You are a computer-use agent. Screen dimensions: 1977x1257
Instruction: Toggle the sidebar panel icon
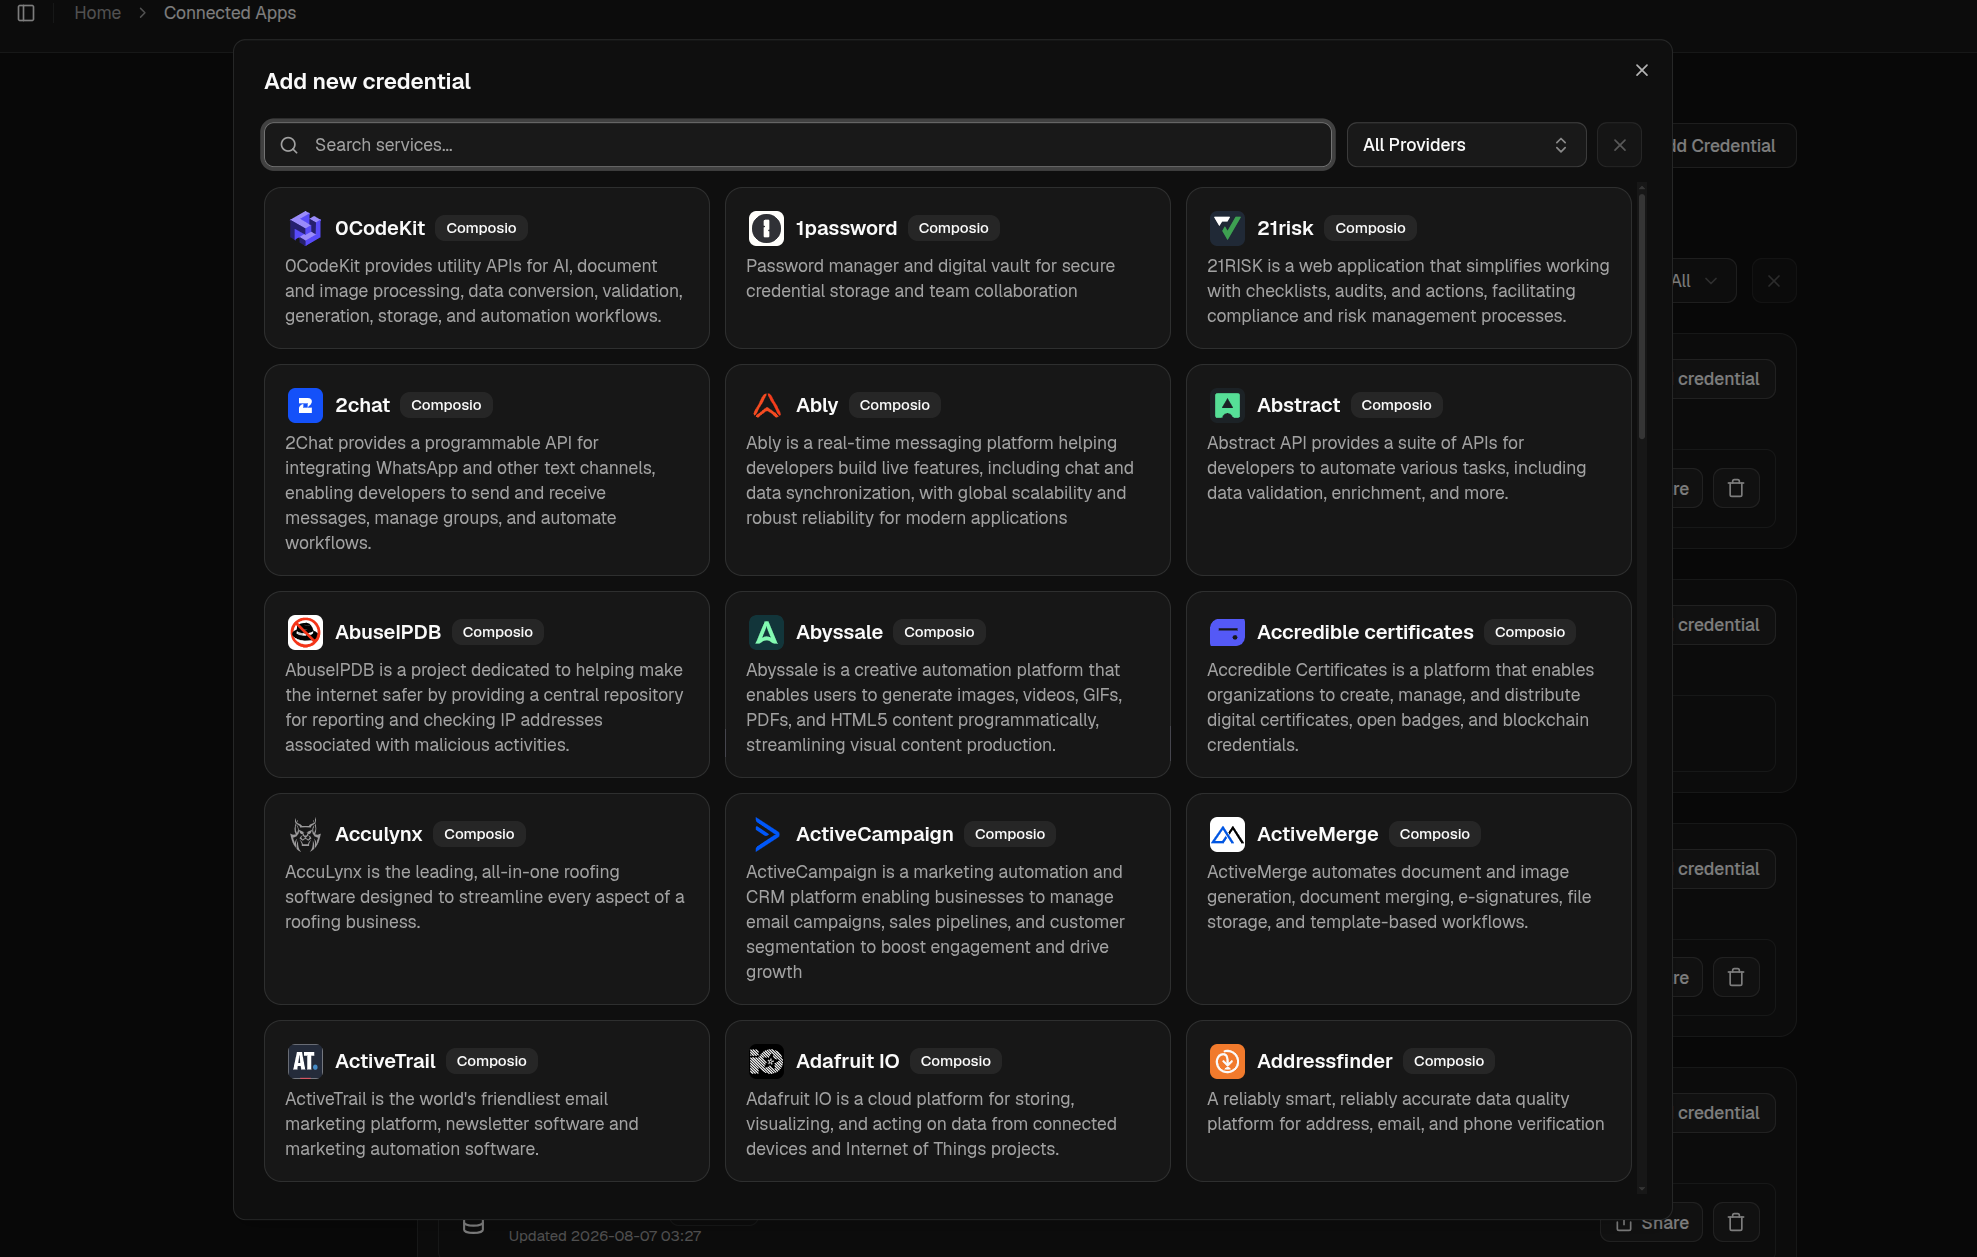click(x=26, y=13)
